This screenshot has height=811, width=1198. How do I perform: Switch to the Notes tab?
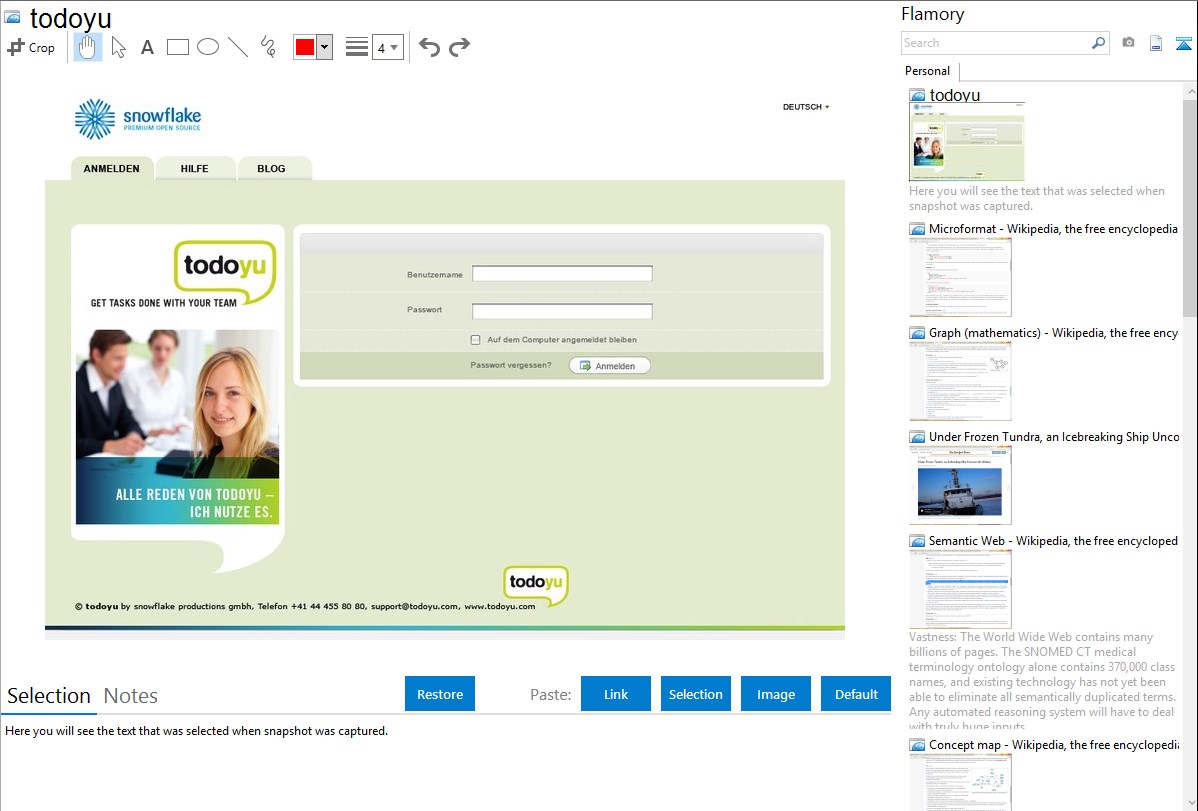[x=131, y=696]
